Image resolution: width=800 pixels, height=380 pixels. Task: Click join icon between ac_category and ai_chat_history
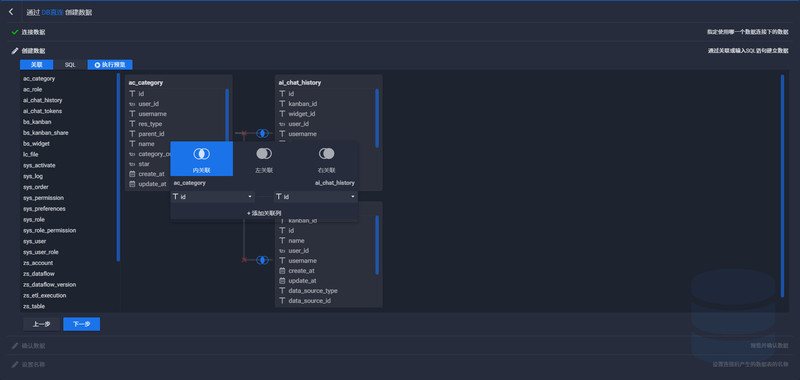(x=262, y=133)
